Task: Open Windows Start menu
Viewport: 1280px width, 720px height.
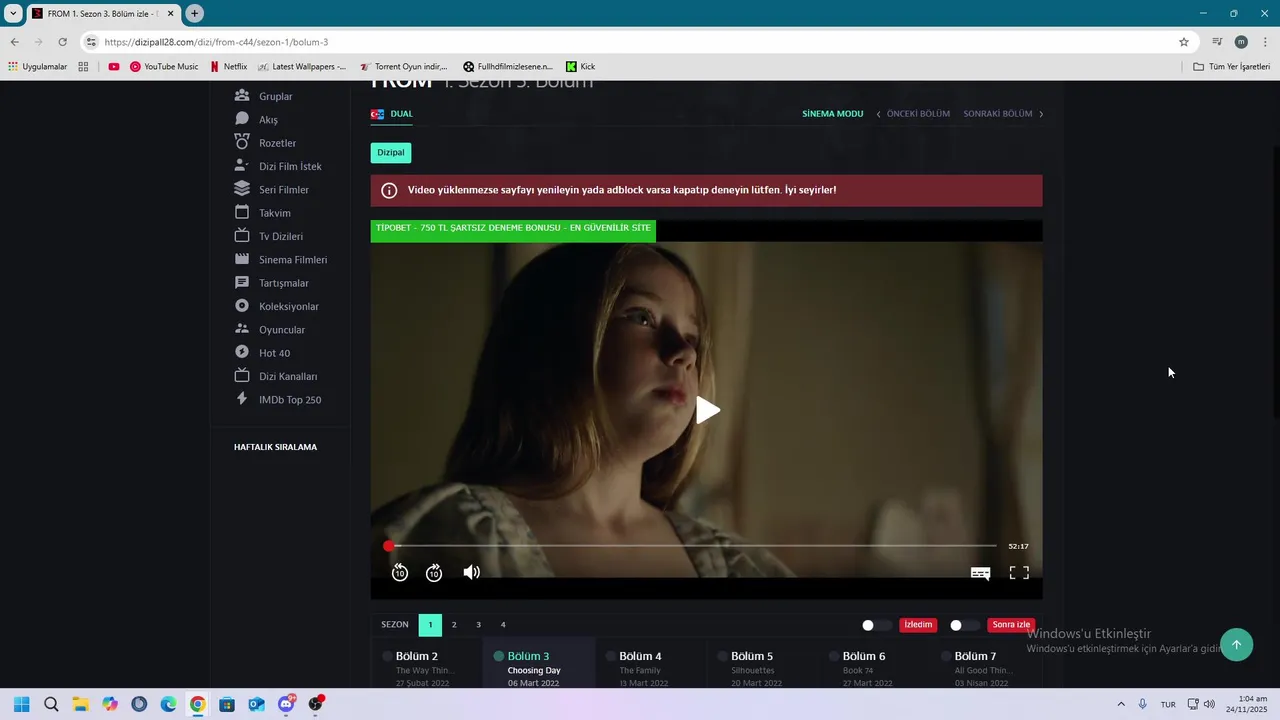Action: click(22, 704)
